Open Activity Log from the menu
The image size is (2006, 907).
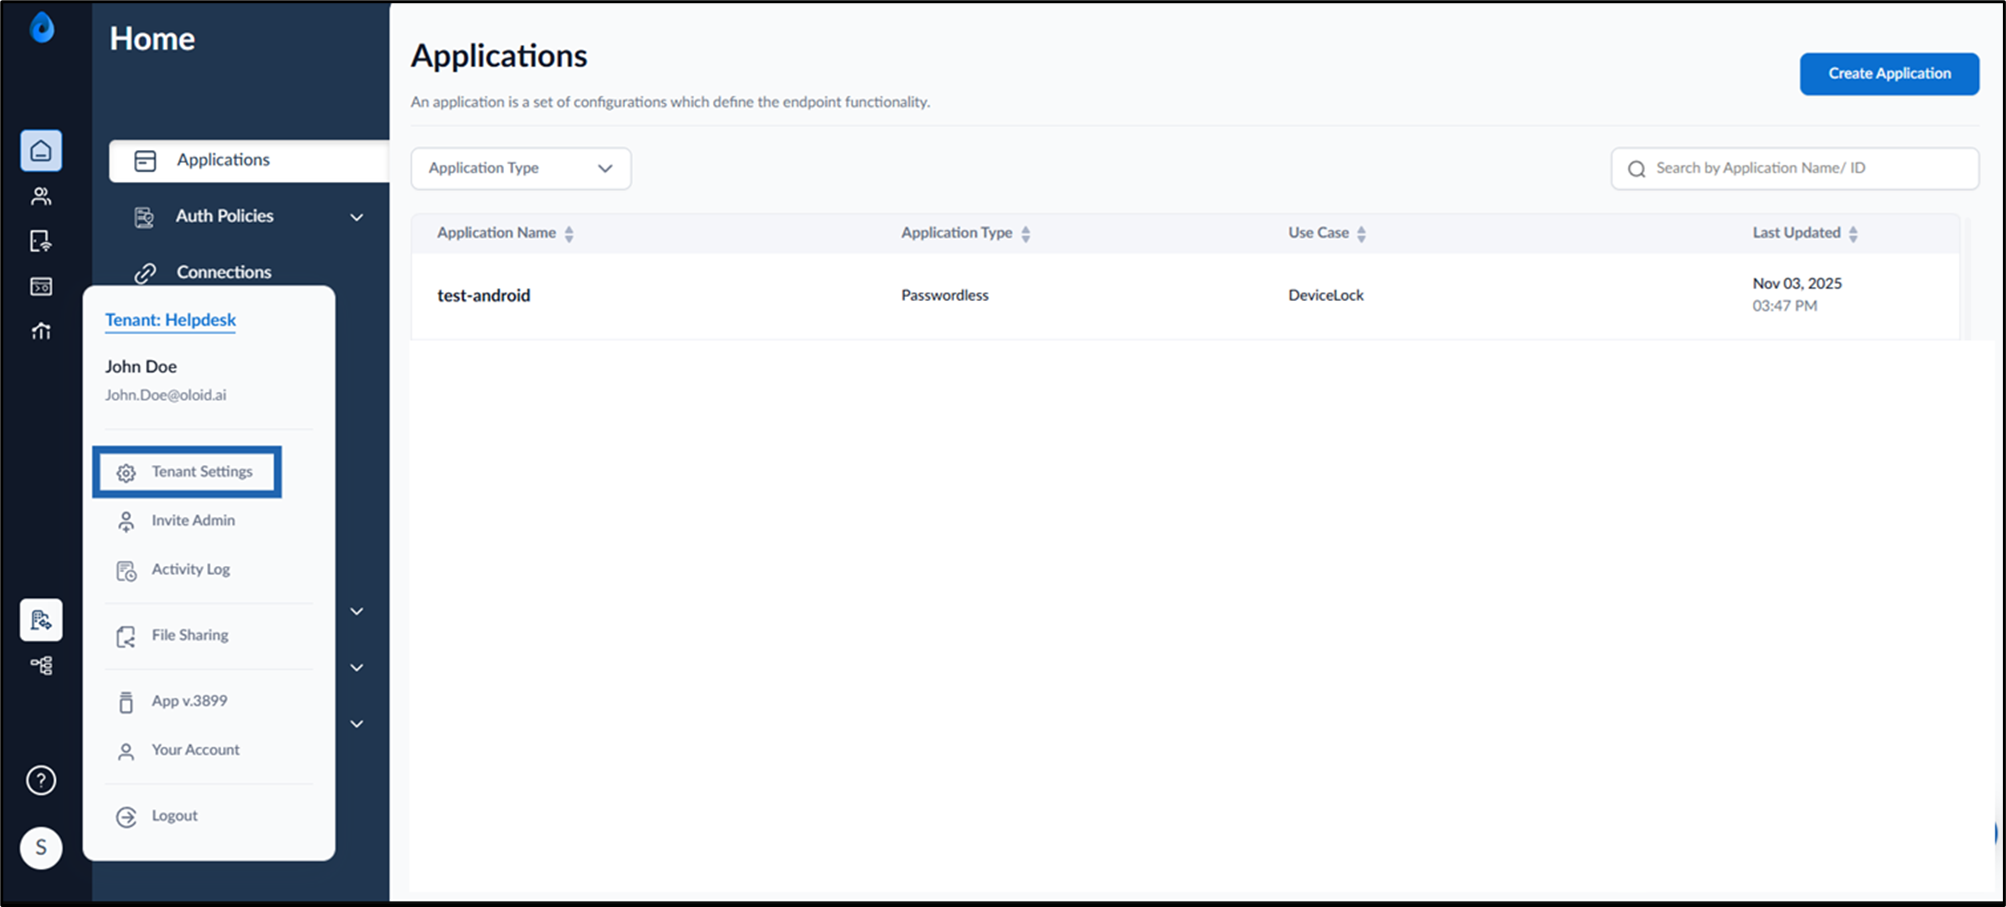pyautogui.click(x=191, y=569)
